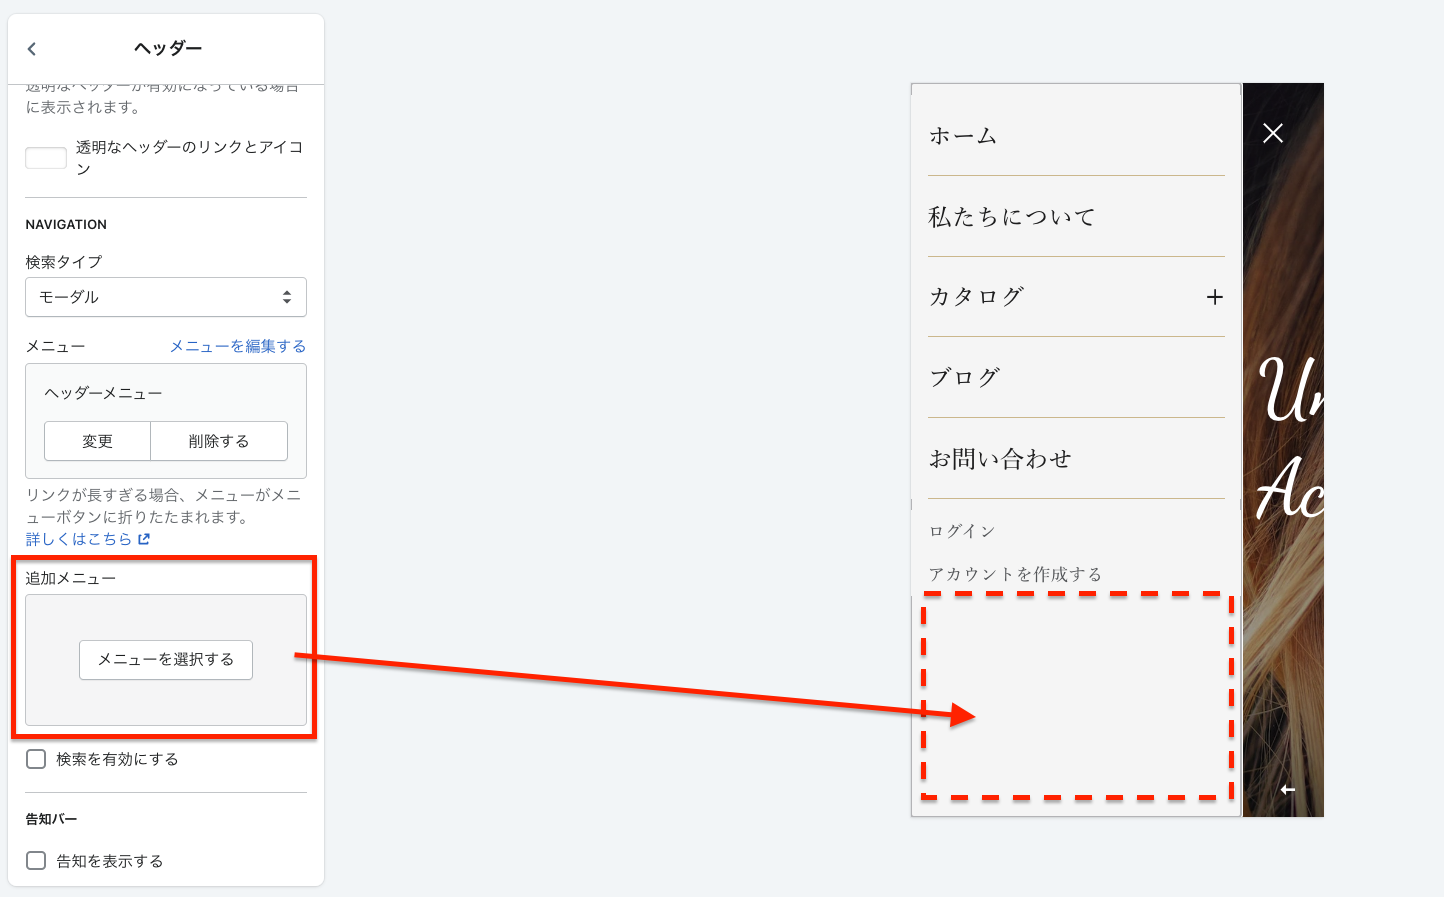1444x897 pixels.
Task: Open the 詳しくはこちら external link
Action: coord(88,539)
